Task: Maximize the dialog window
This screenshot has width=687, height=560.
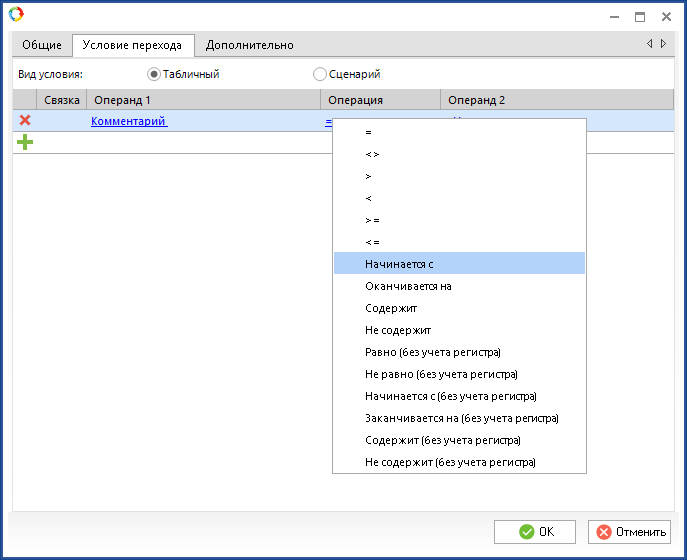Action: coord(640,16)
